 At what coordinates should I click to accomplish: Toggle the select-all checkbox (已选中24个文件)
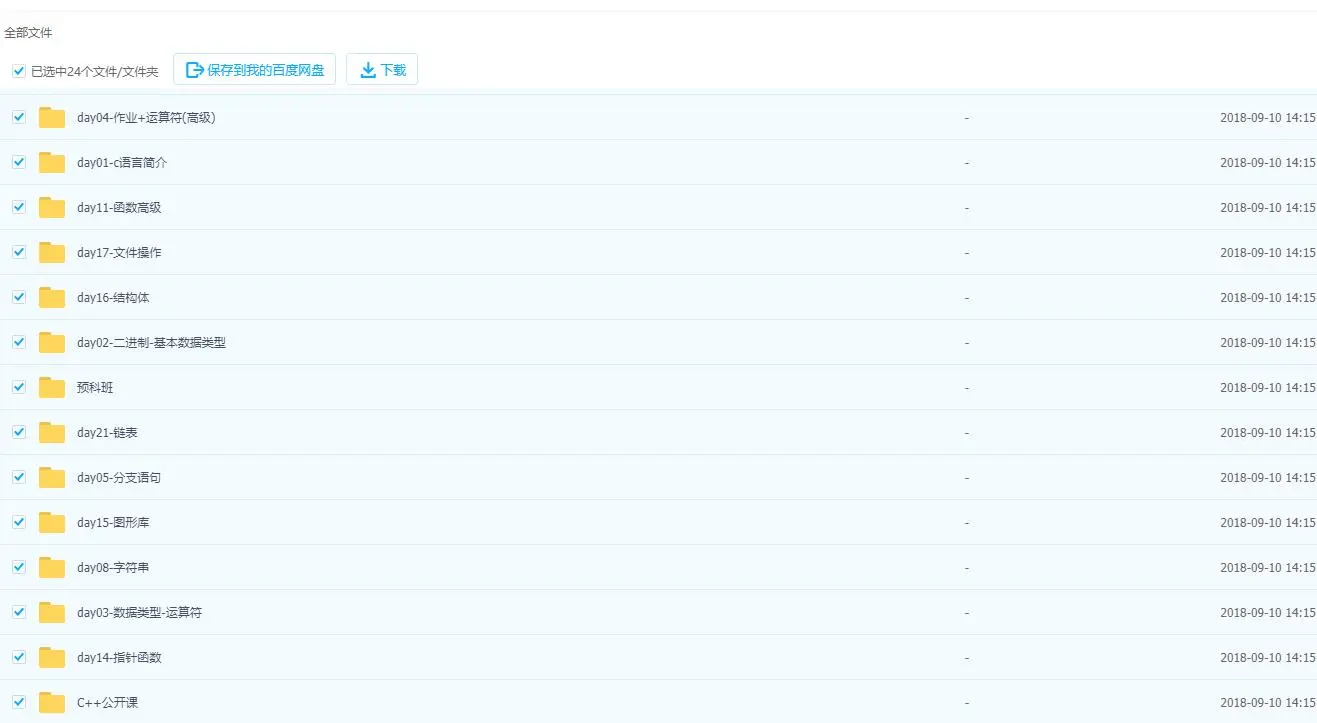pyautogui.click(x=19, y=71)
